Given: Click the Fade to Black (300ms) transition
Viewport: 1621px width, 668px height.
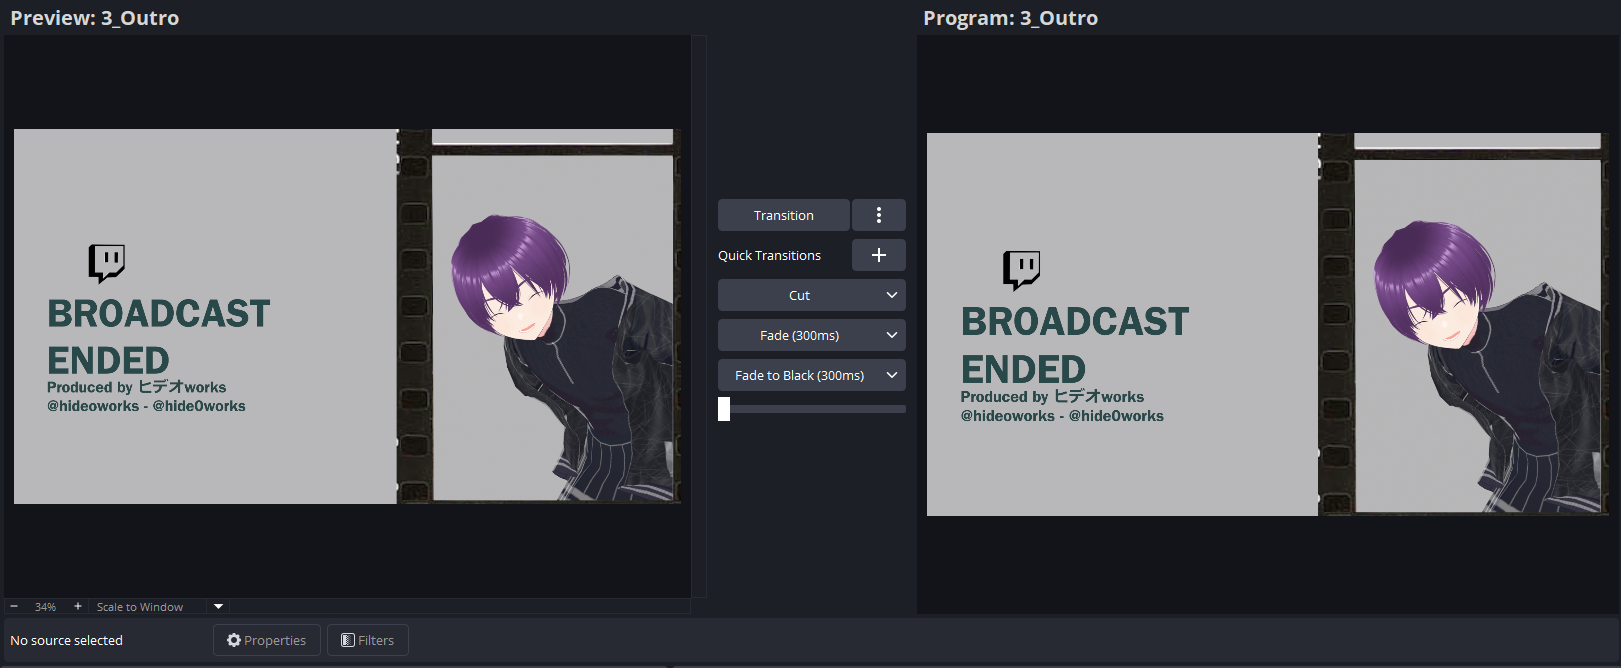Looking at the screenshot, I should (x=799, y=375).
